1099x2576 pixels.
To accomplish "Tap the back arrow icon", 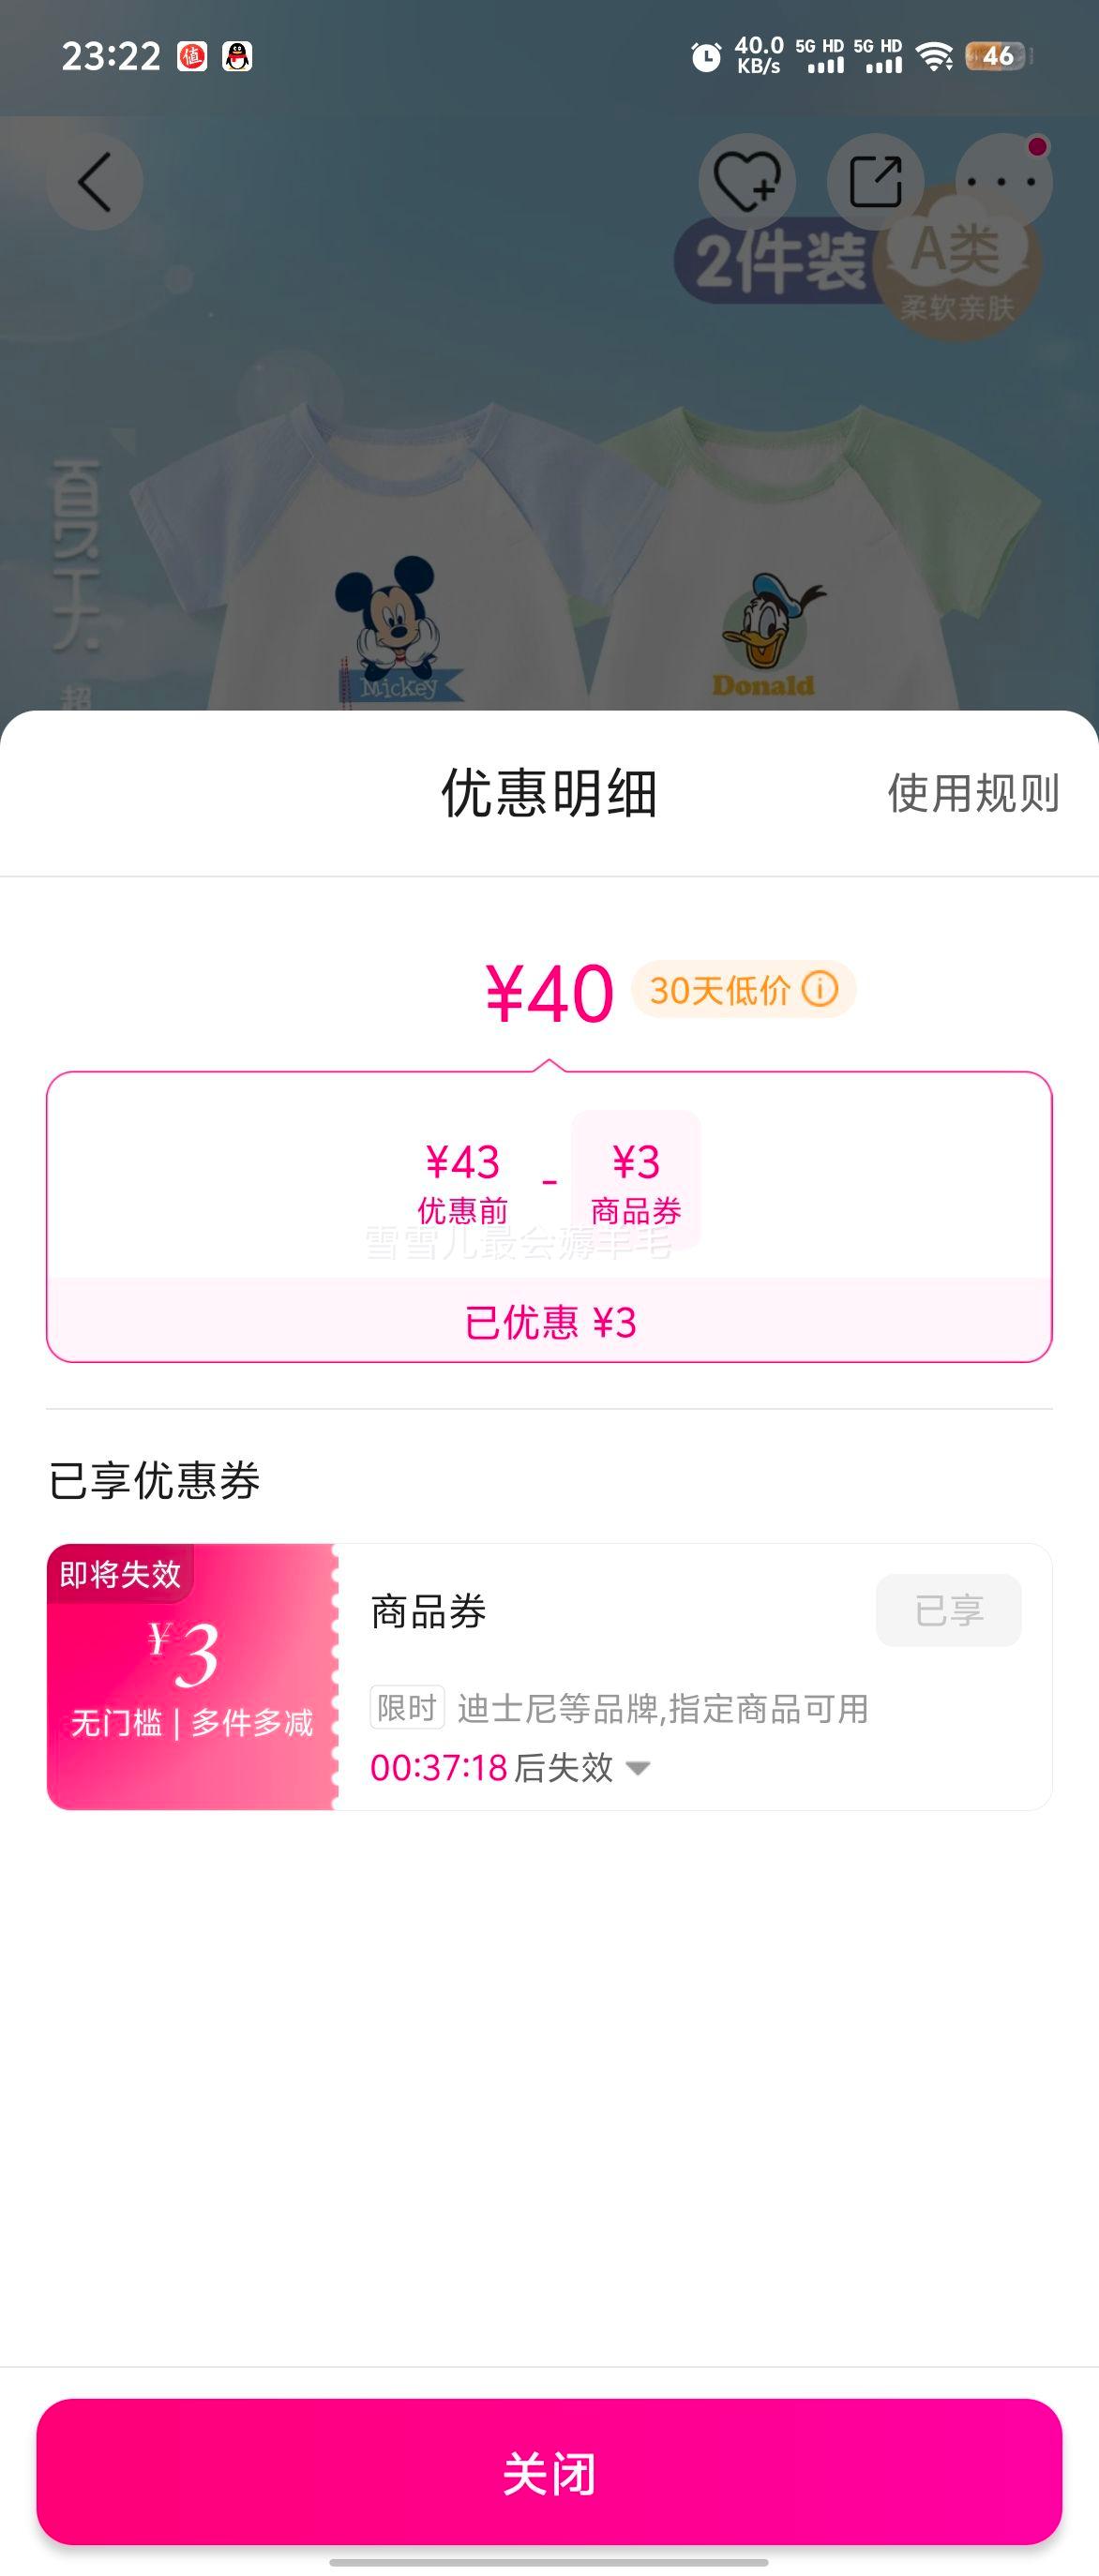I will 95,183.
